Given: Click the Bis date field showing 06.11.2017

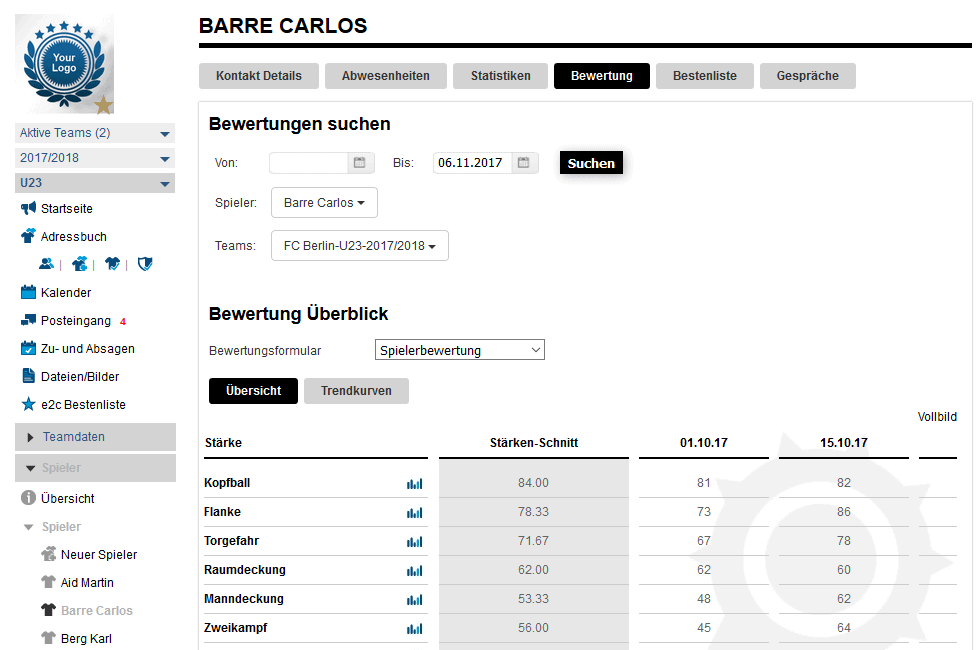Looking at the screenshot, I should click(x=472, y=162).
